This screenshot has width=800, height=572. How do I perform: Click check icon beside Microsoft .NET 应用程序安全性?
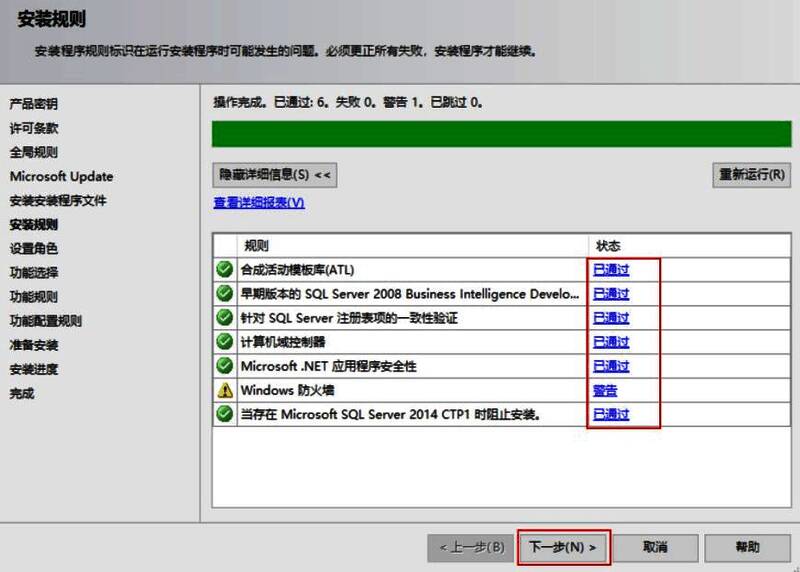click(x=224, y=366)
